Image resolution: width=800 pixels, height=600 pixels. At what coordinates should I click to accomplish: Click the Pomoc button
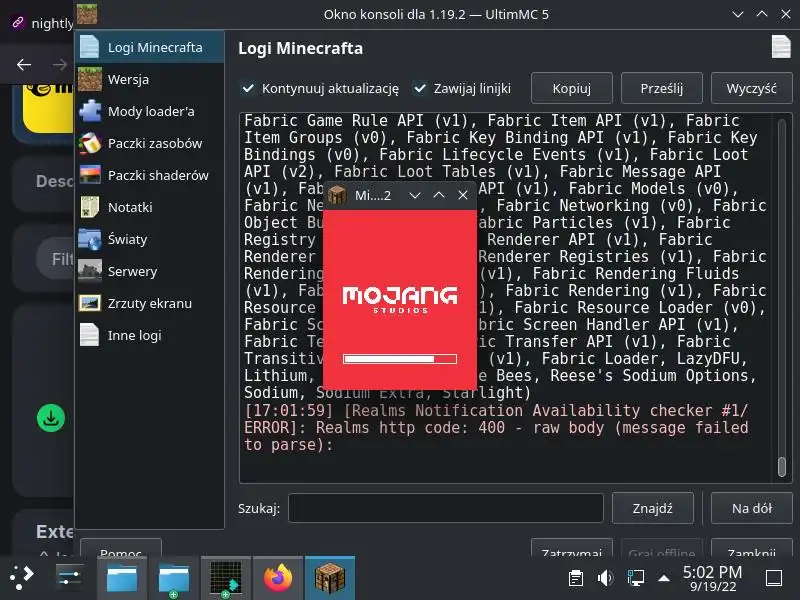(121, 547)
